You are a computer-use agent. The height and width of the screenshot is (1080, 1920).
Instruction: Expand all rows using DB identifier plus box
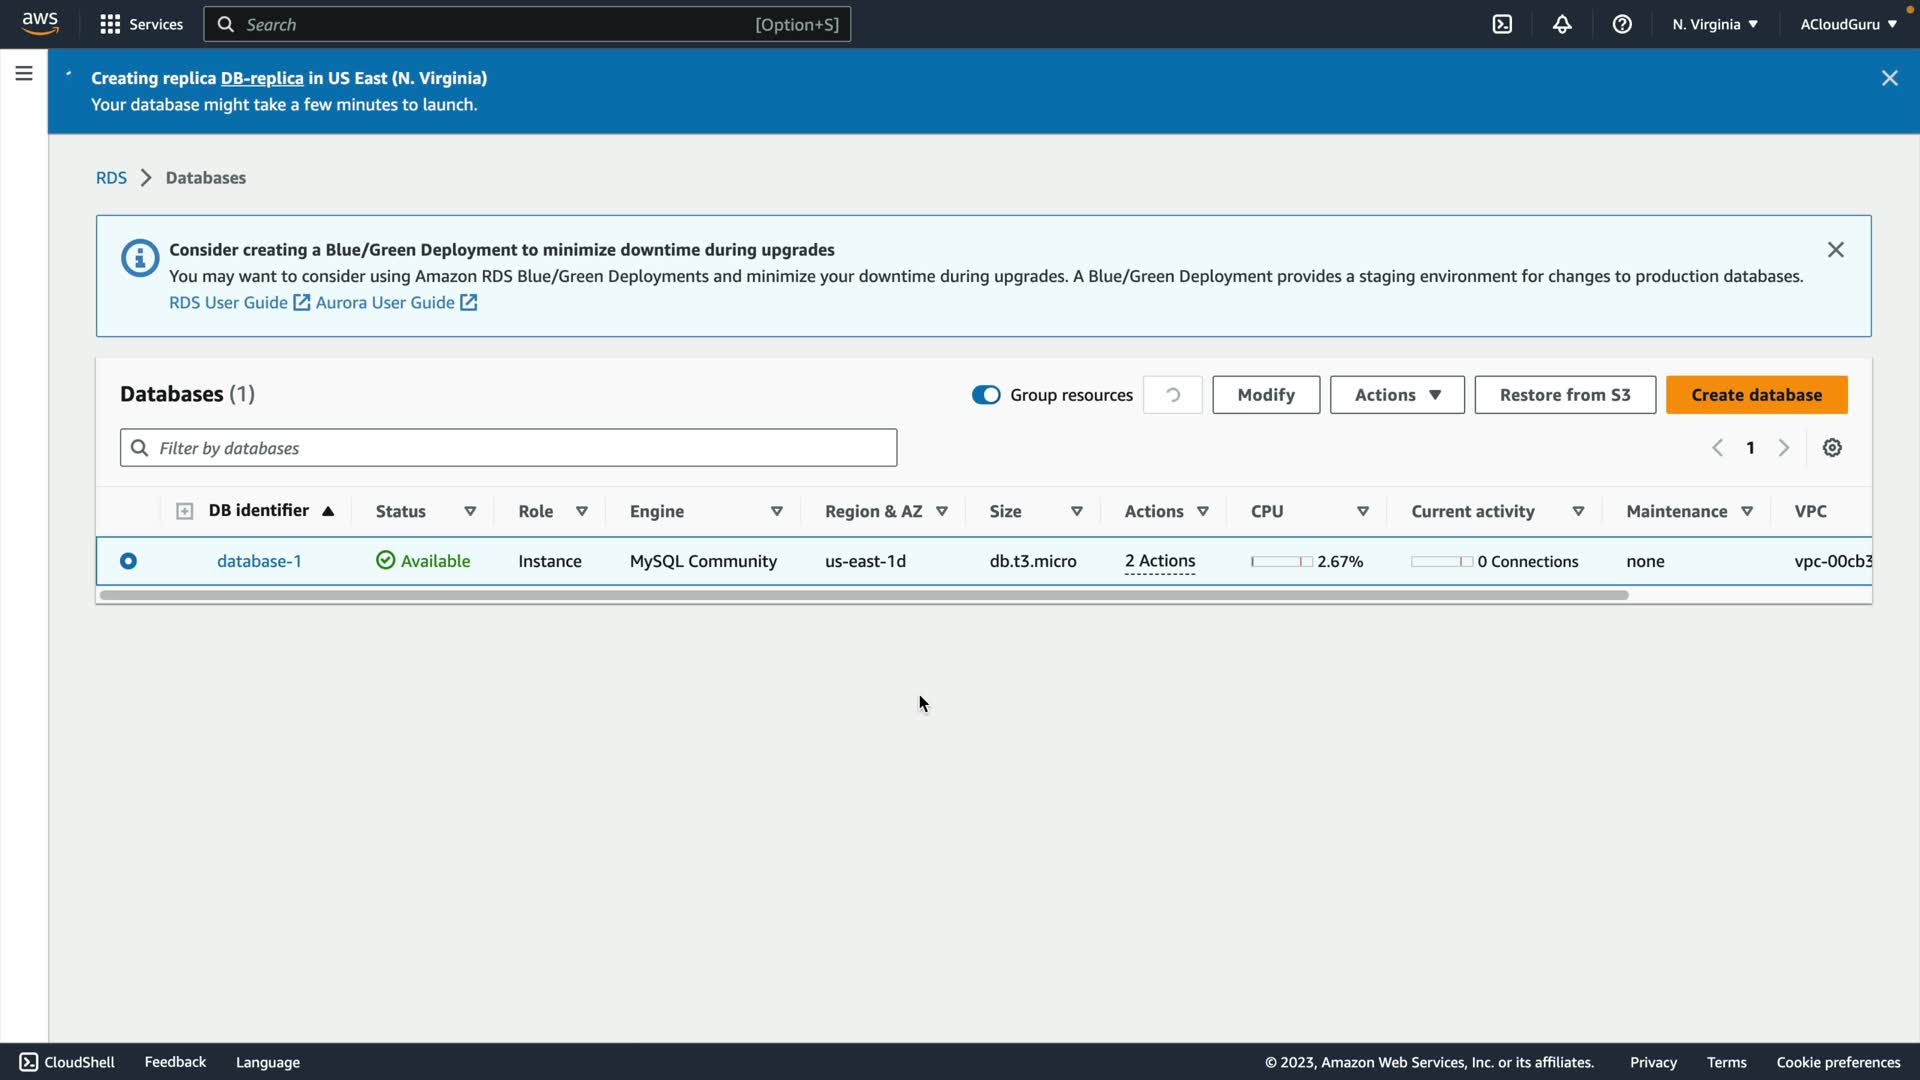pos(184,511)
